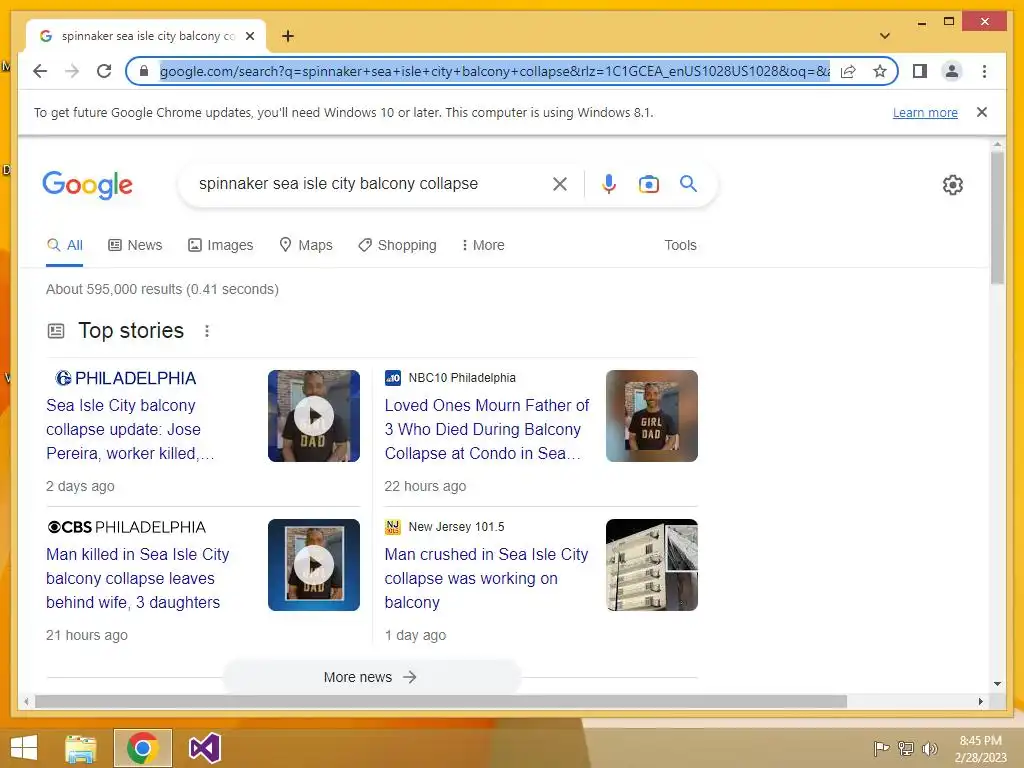This screenshot has height=768, width=1024.
Task: Follow the Learn more link
Action: (925, 112)
